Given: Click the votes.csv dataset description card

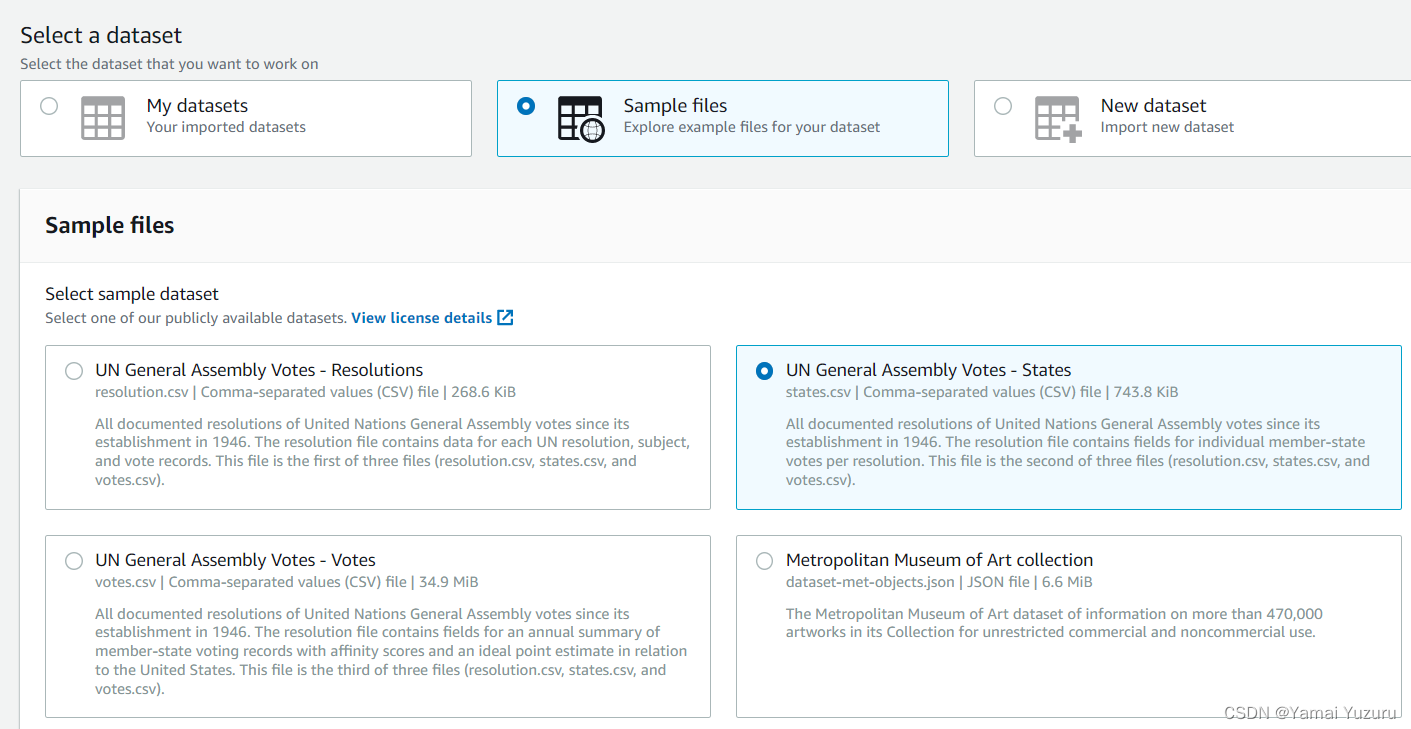Looking at the screenshot, I should [x=378, y=626].
